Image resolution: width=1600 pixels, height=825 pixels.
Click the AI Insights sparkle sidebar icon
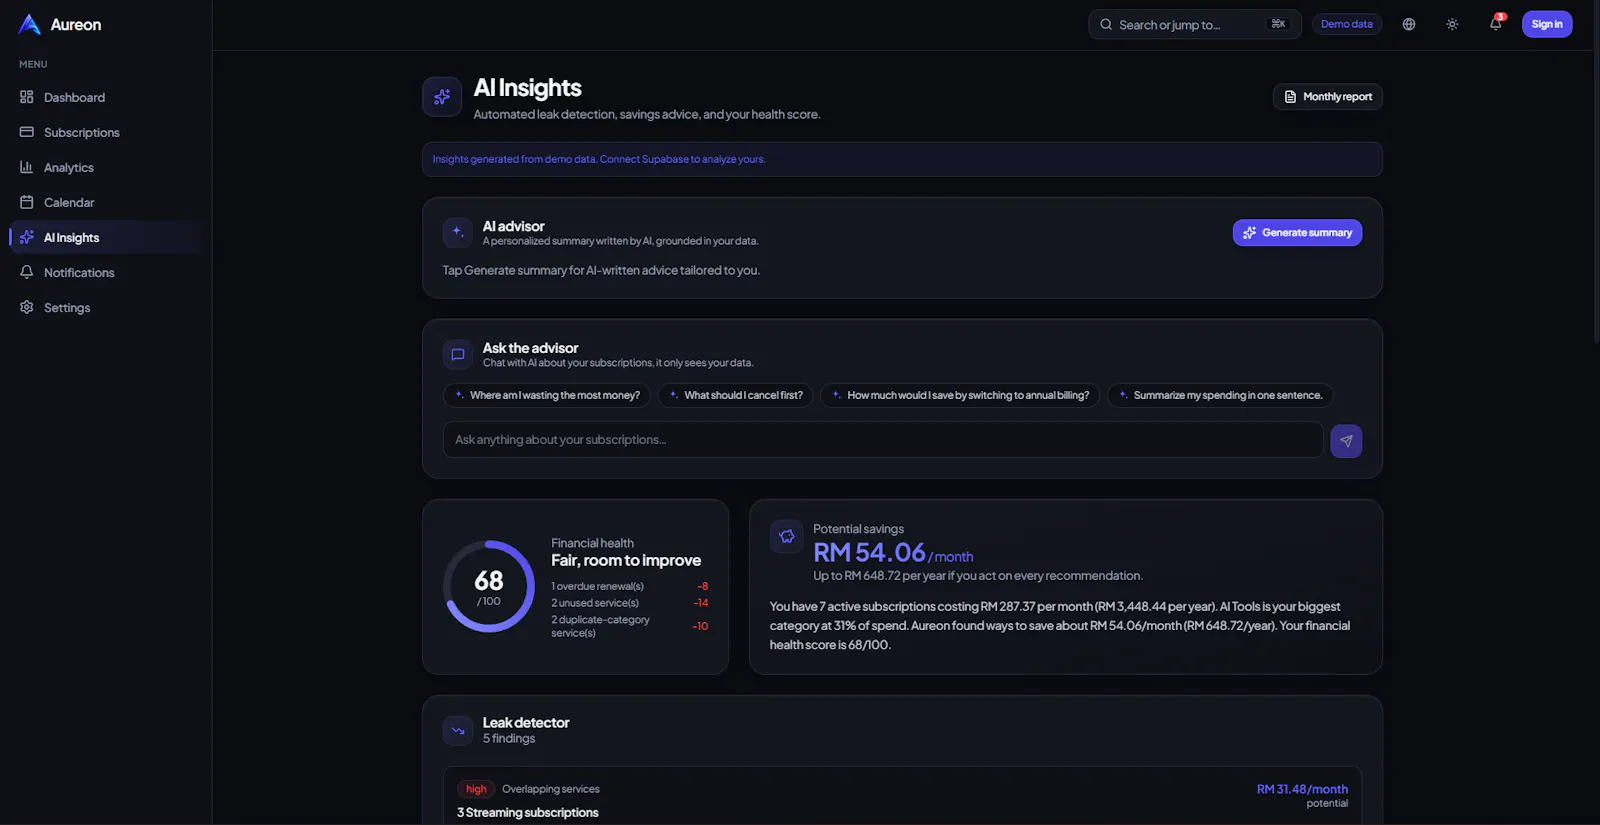27,237
